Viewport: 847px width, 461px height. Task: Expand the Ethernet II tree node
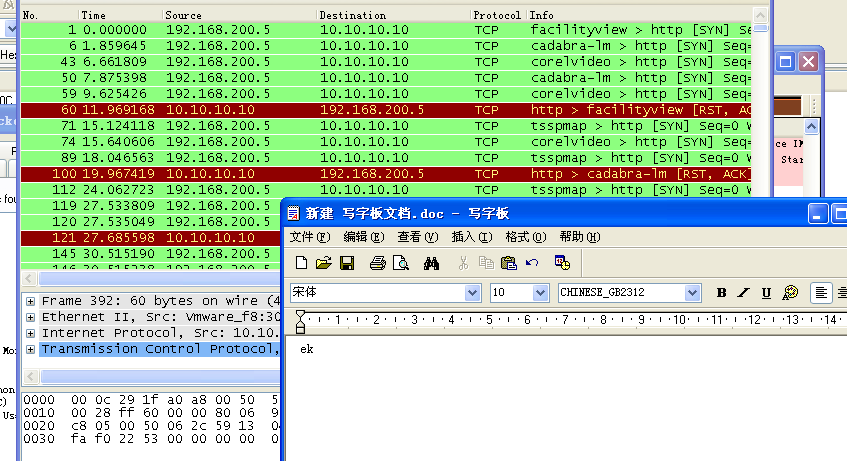click(x=31, y=317)
